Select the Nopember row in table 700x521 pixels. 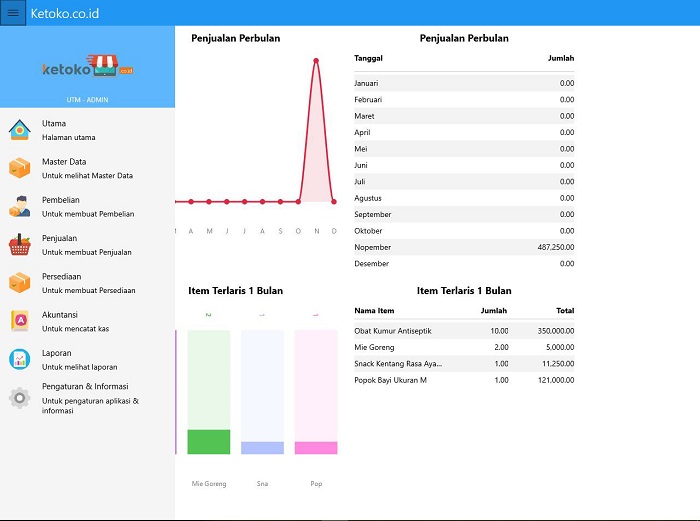(x=464, y=247)
